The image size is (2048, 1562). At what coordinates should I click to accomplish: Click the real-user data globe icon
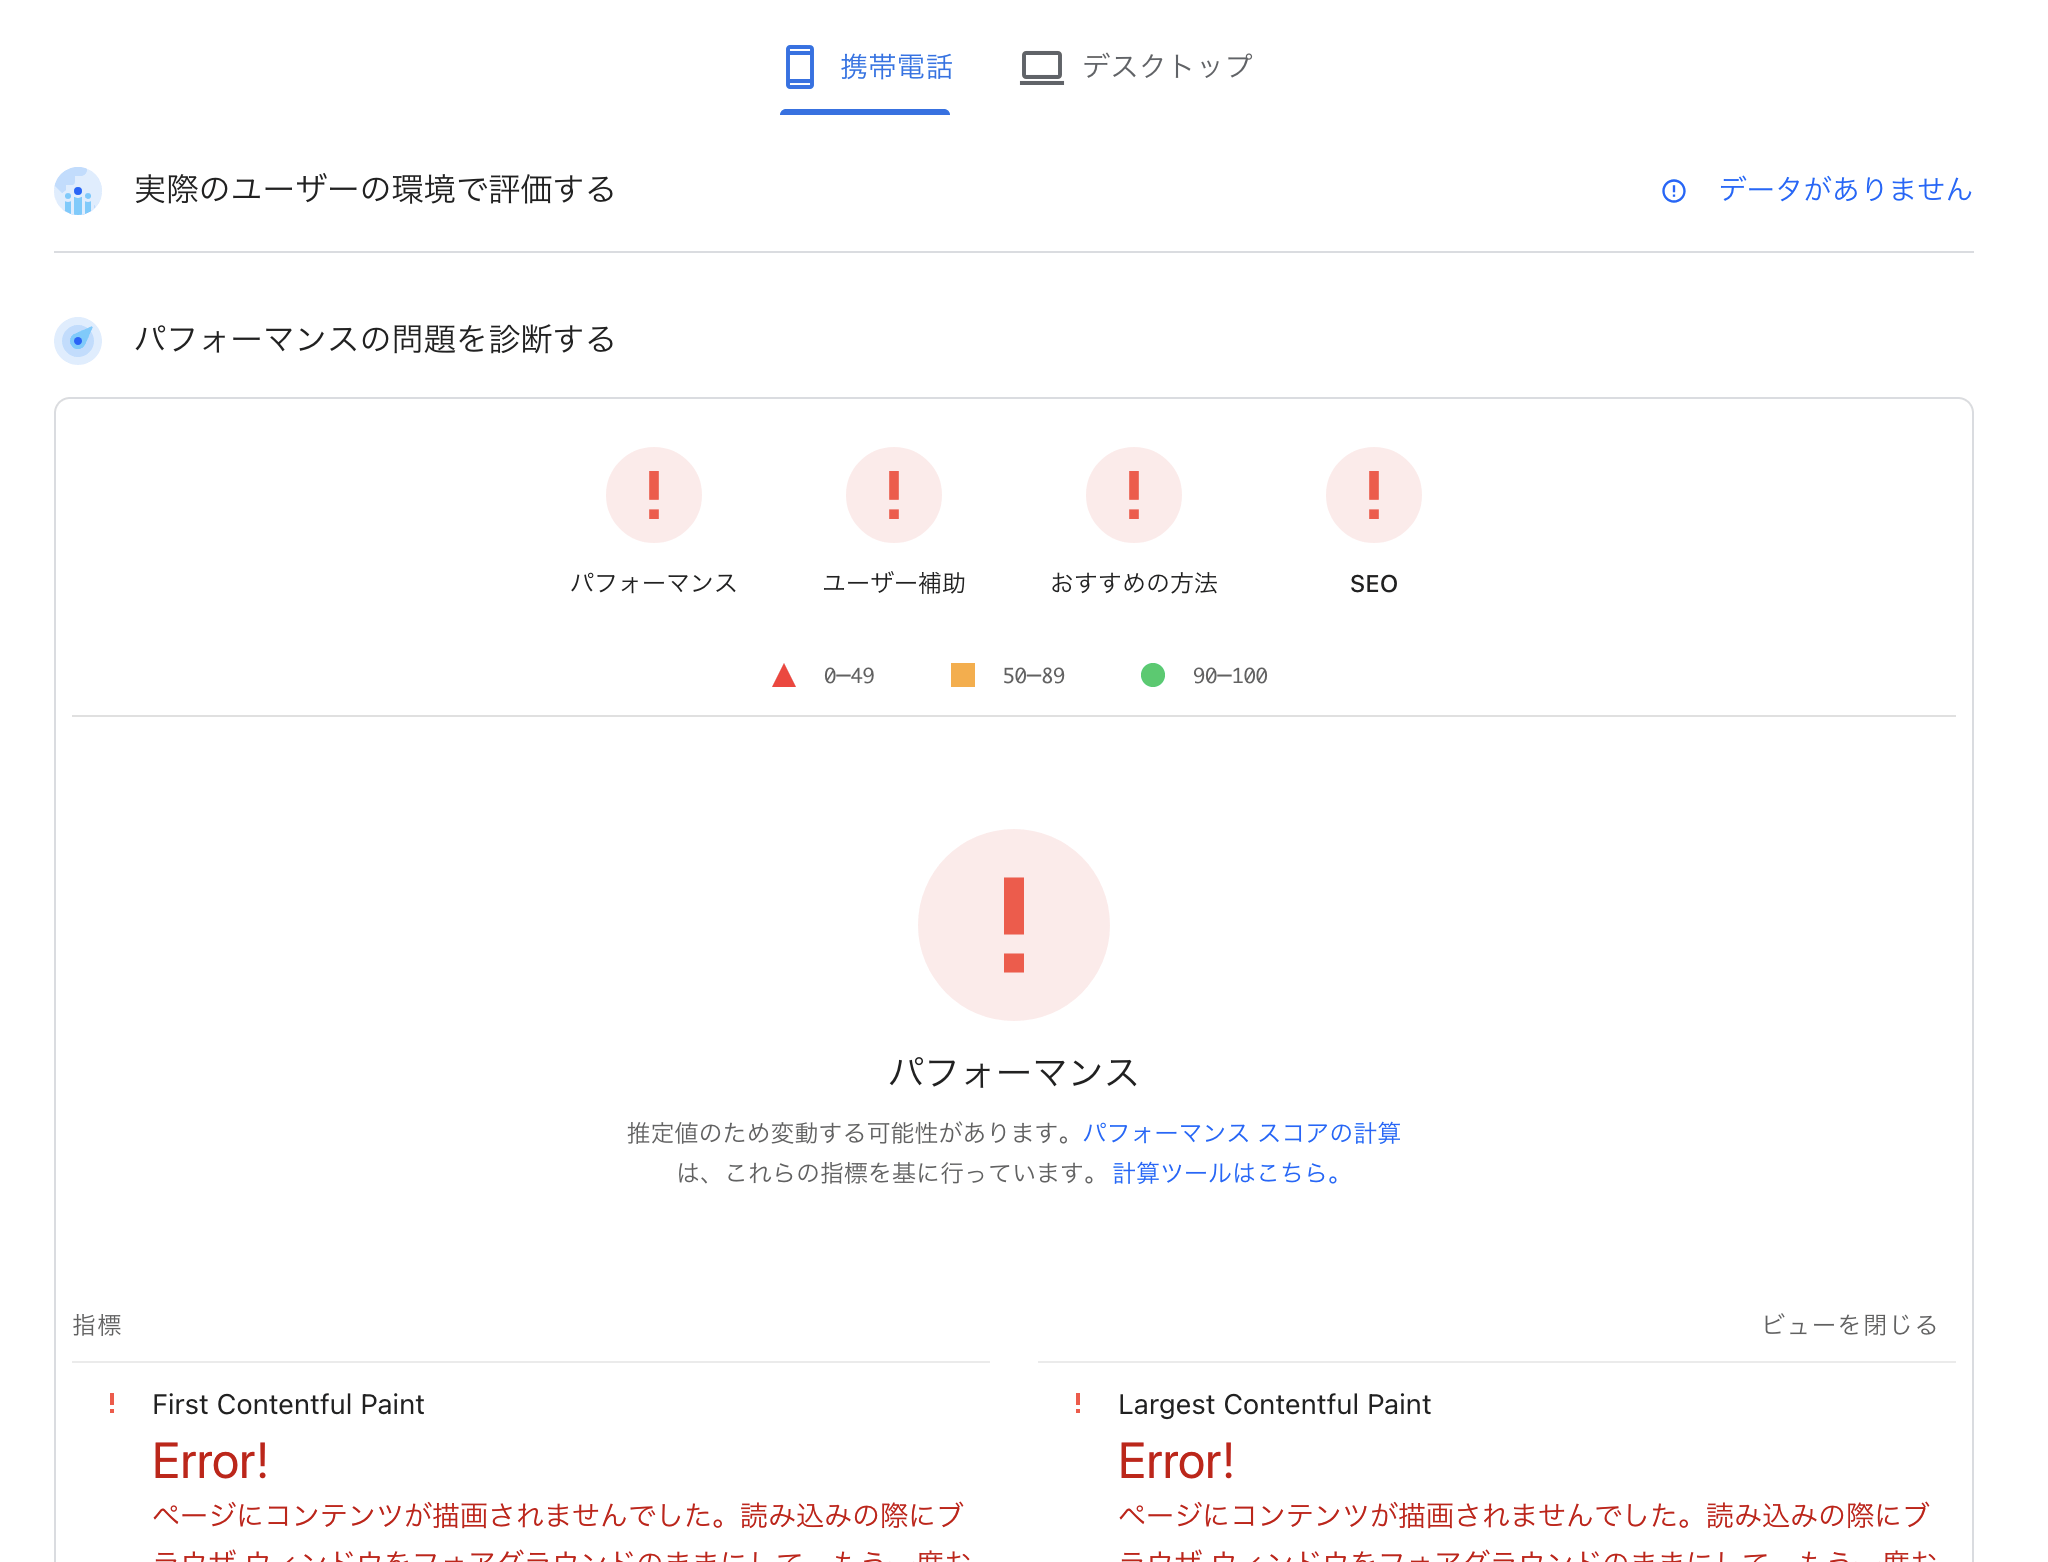[x=78, y=190]
